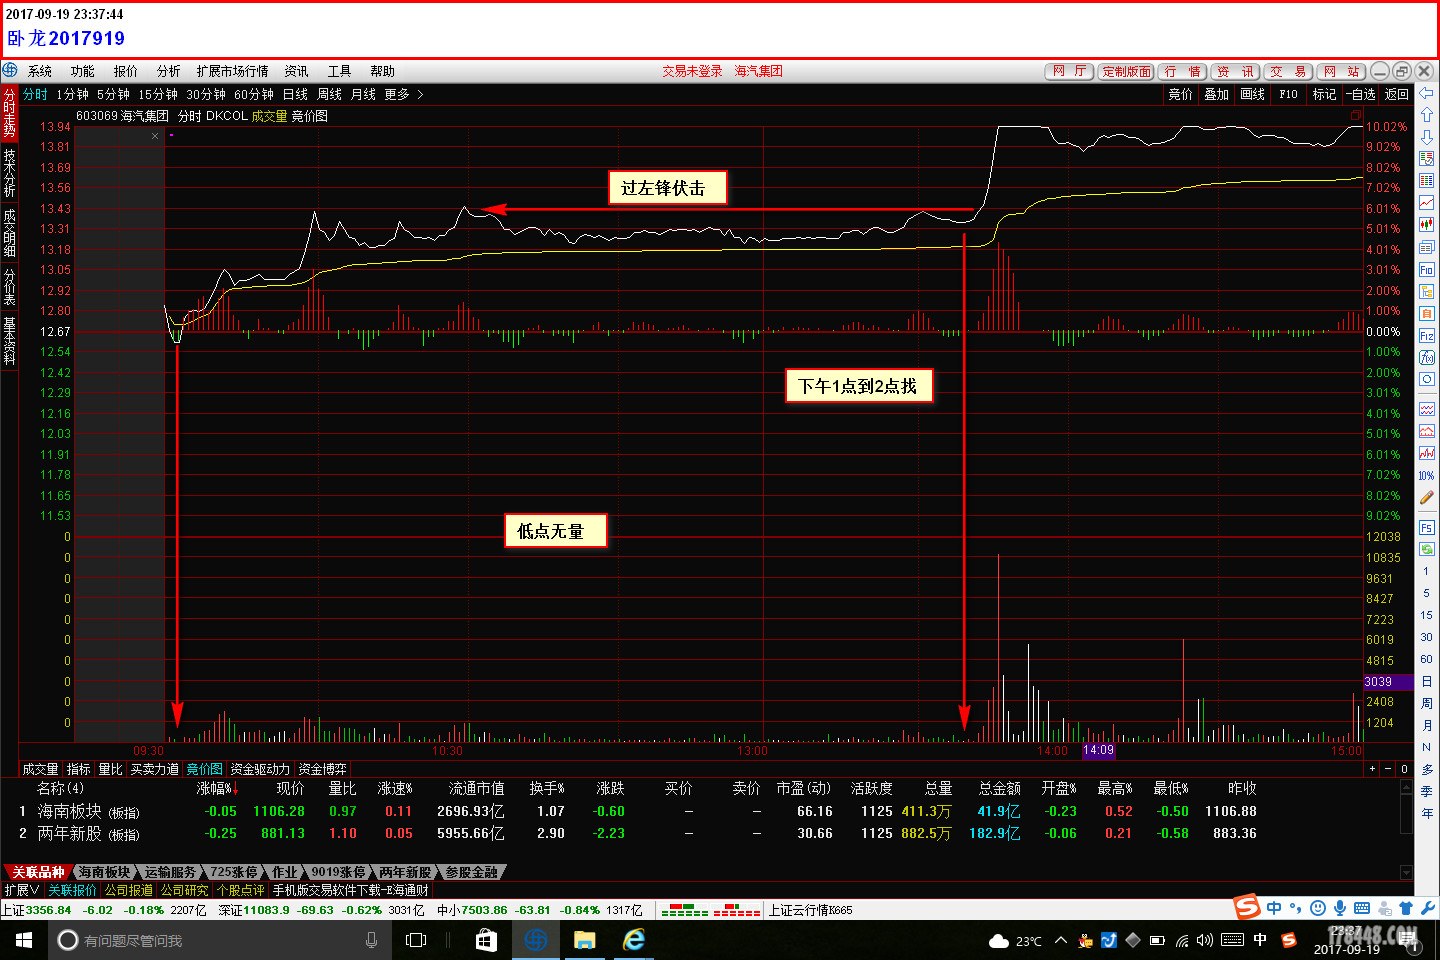Click the down-arrow icon in right sidebar
Image resolution: width=1440 pixels, height=960 pixels.
click(1426, 137)
